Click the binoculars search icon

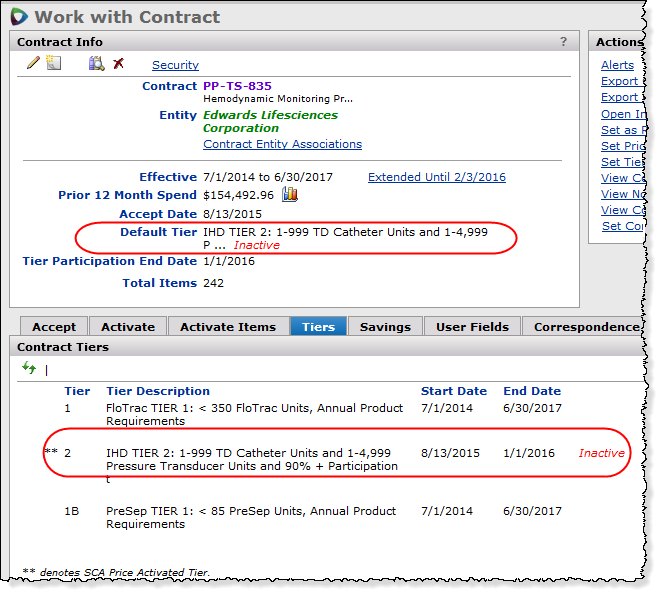pyautogui.click(x=96, y=64)
